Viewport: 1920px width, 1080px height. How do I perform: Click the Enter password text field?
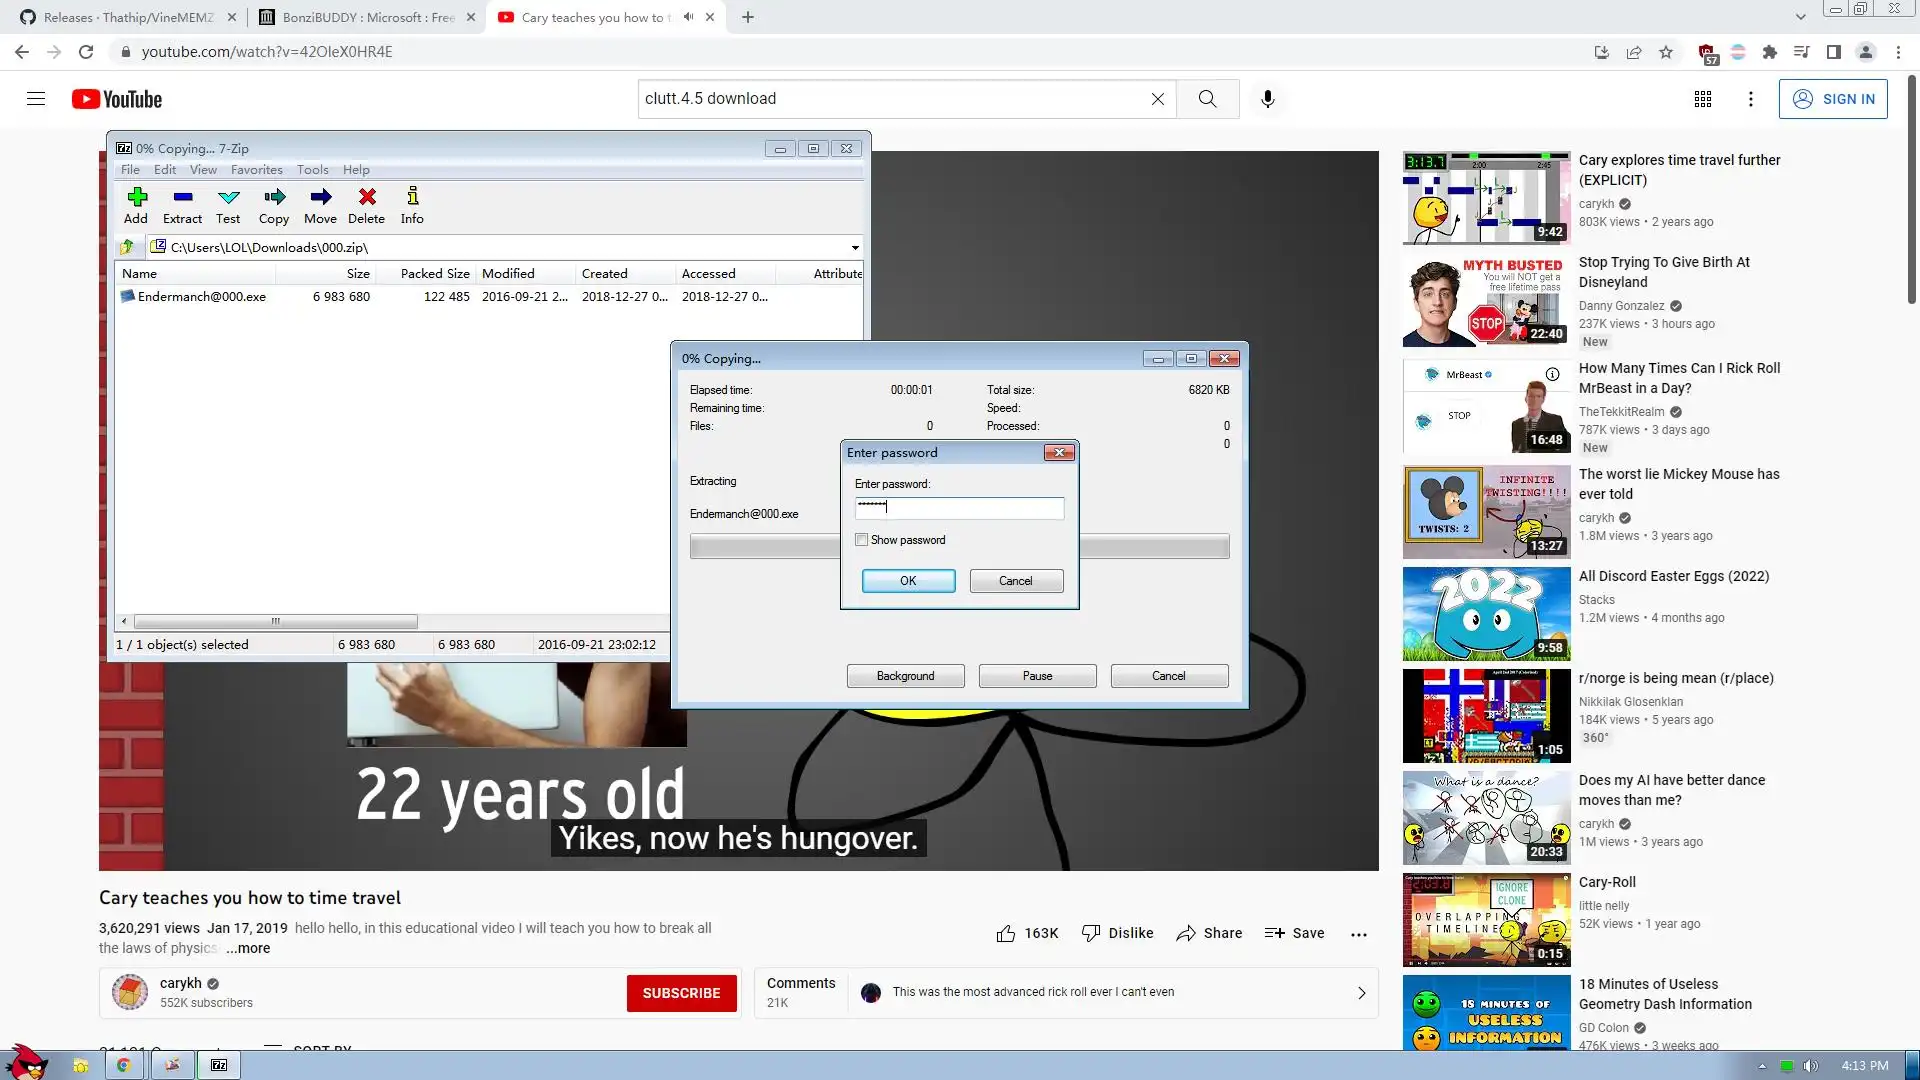(960, 508)
